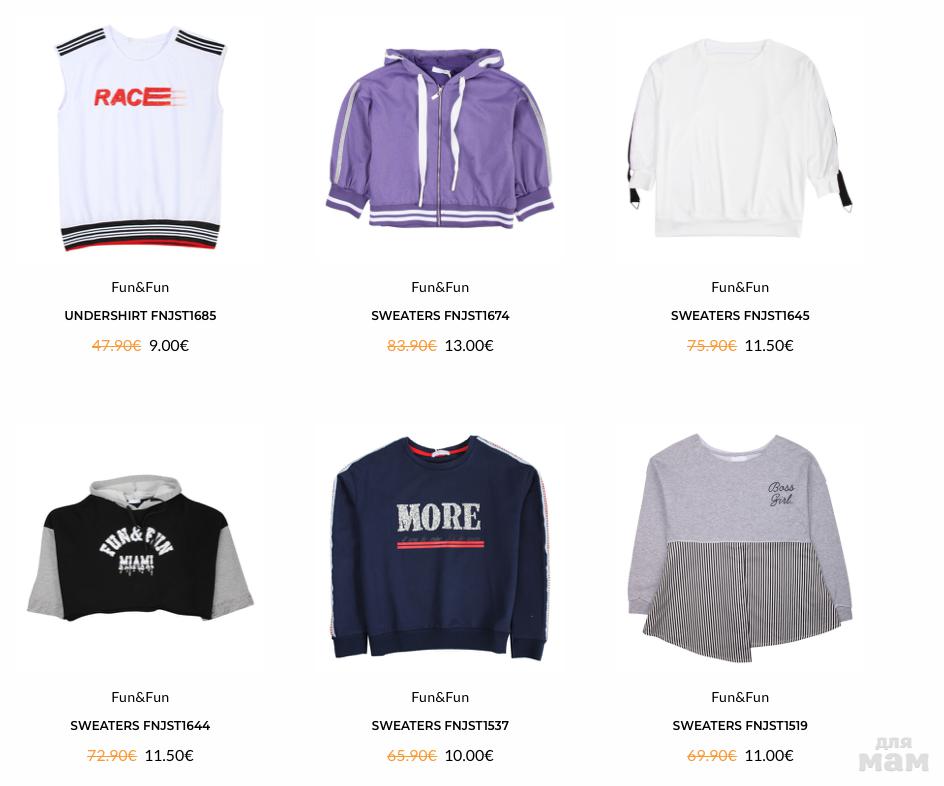Click Fun&Fun brand above UNDERSHIRT FNJST1685

pos(140,287)
